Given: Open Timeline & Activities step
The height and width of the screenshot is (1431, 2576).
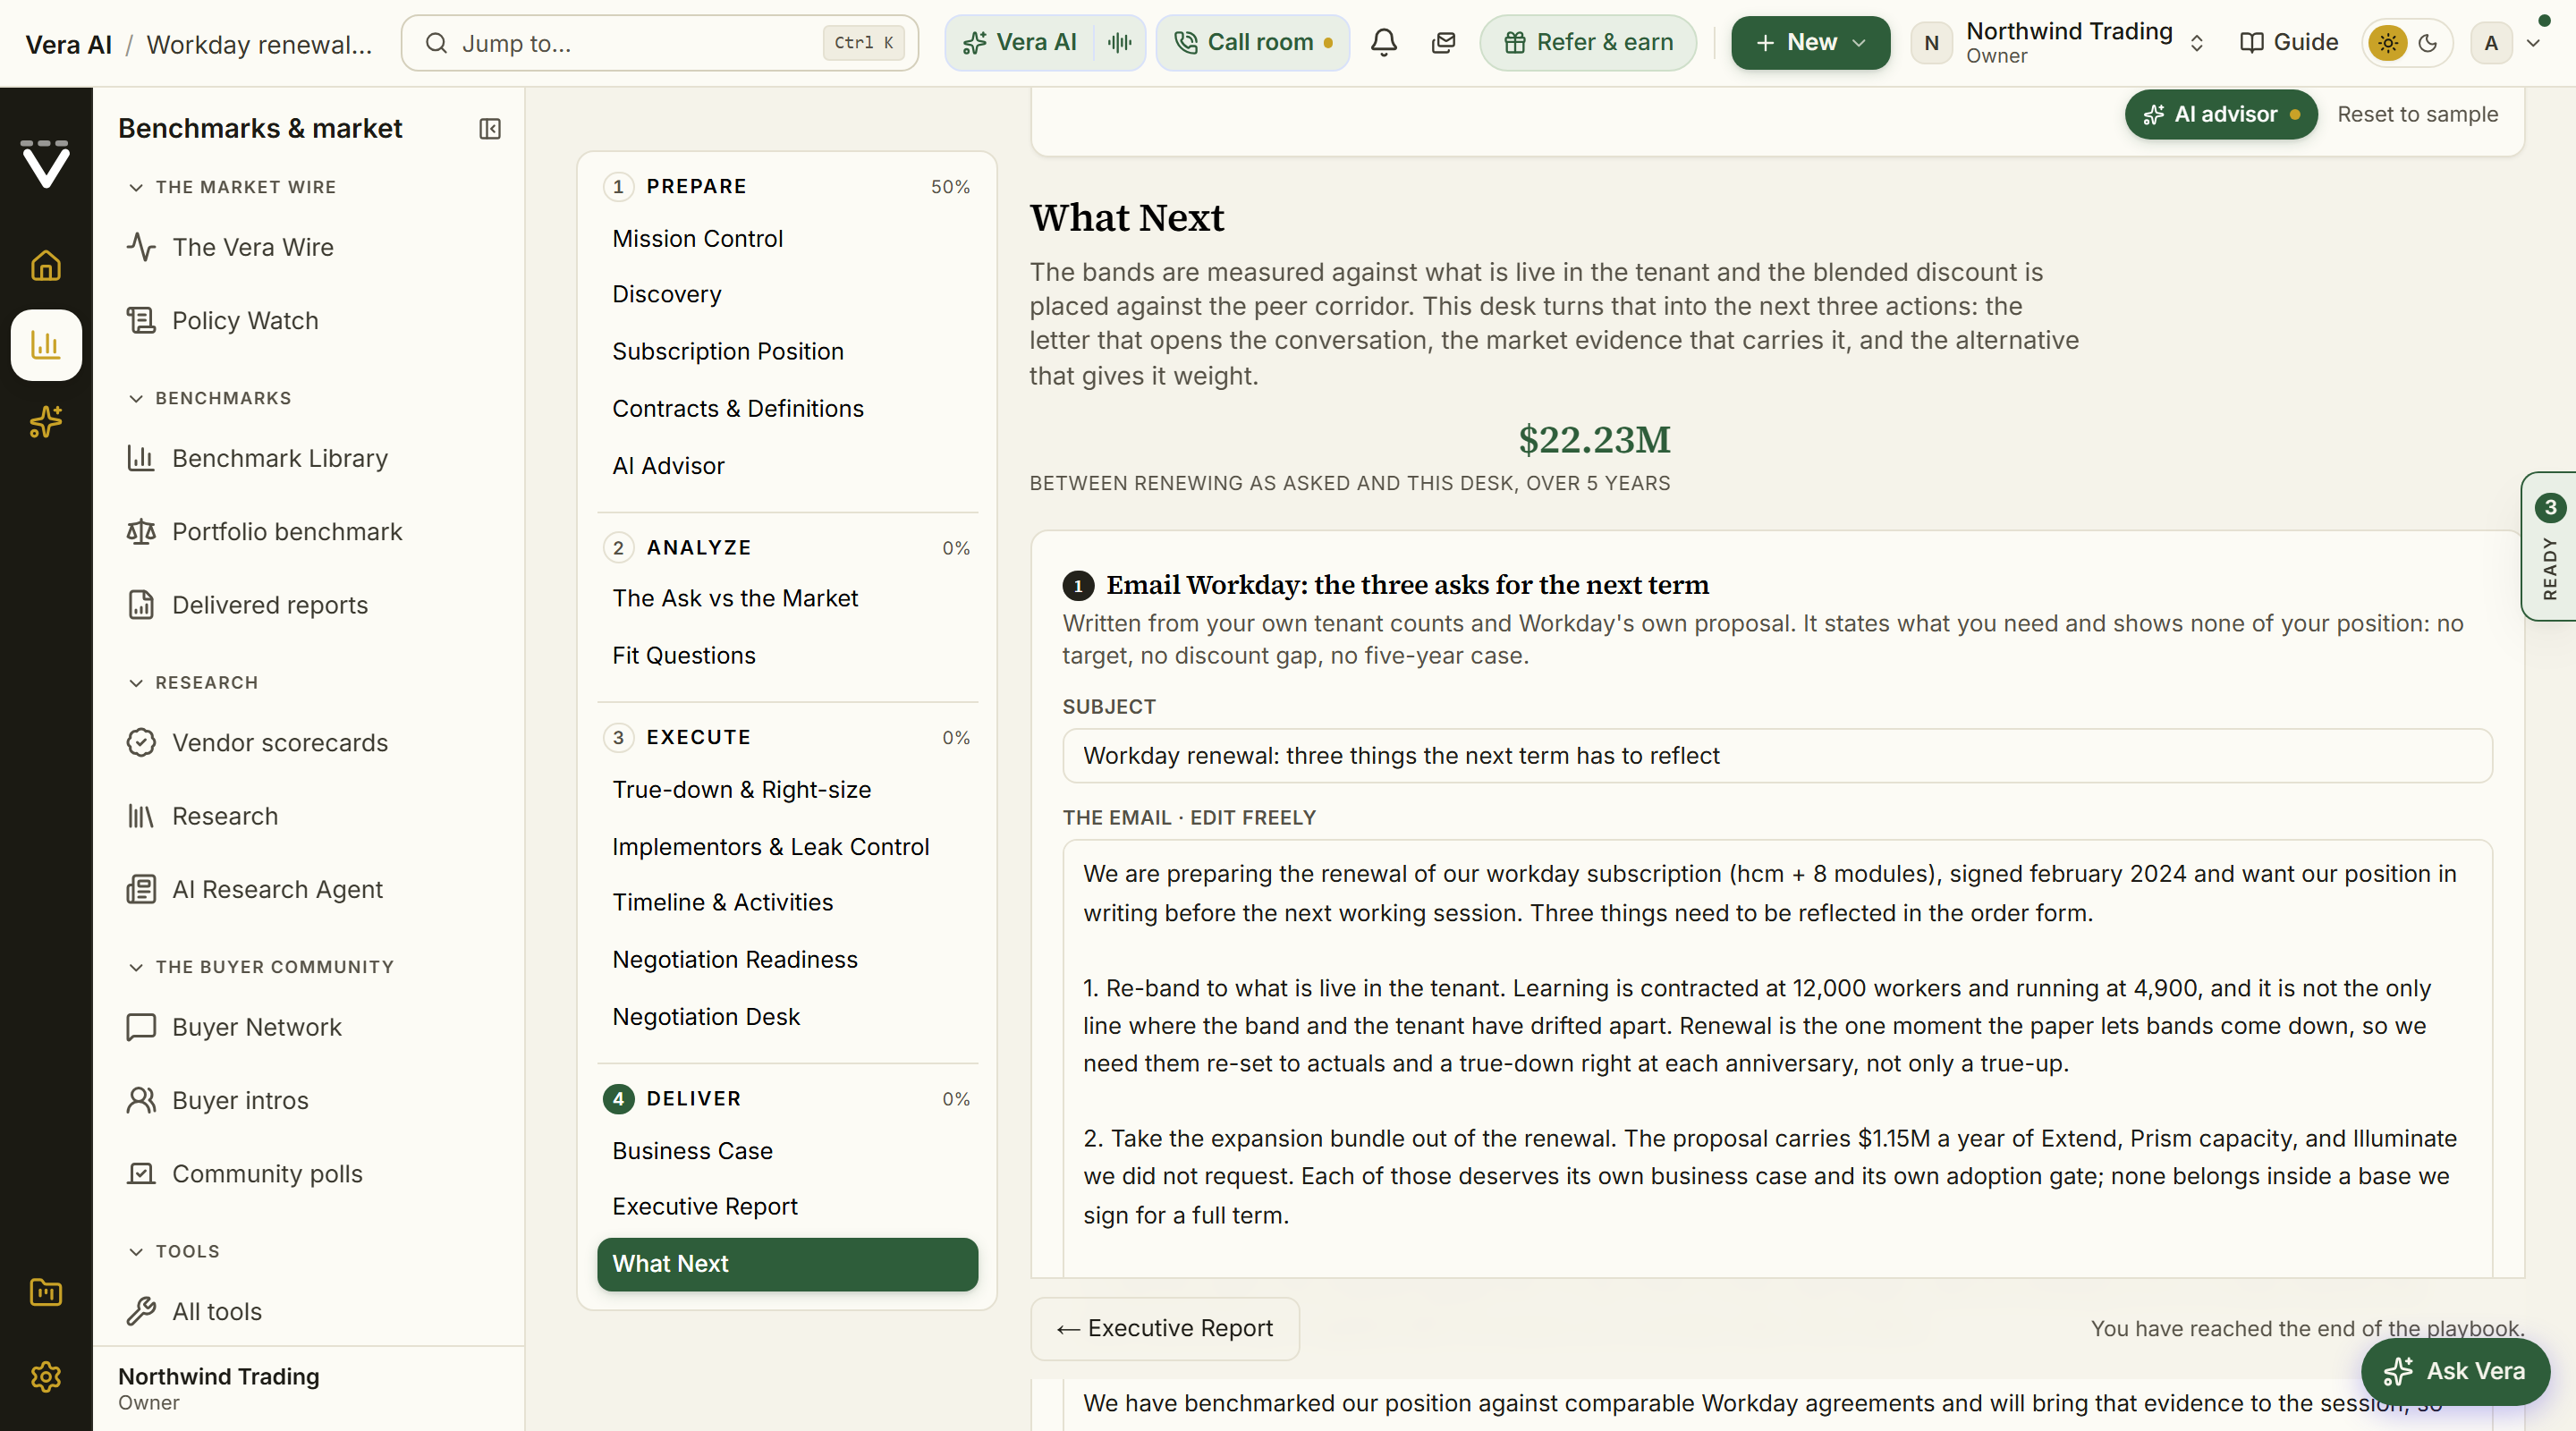Looking at the screenshot, I should [787, 902].
